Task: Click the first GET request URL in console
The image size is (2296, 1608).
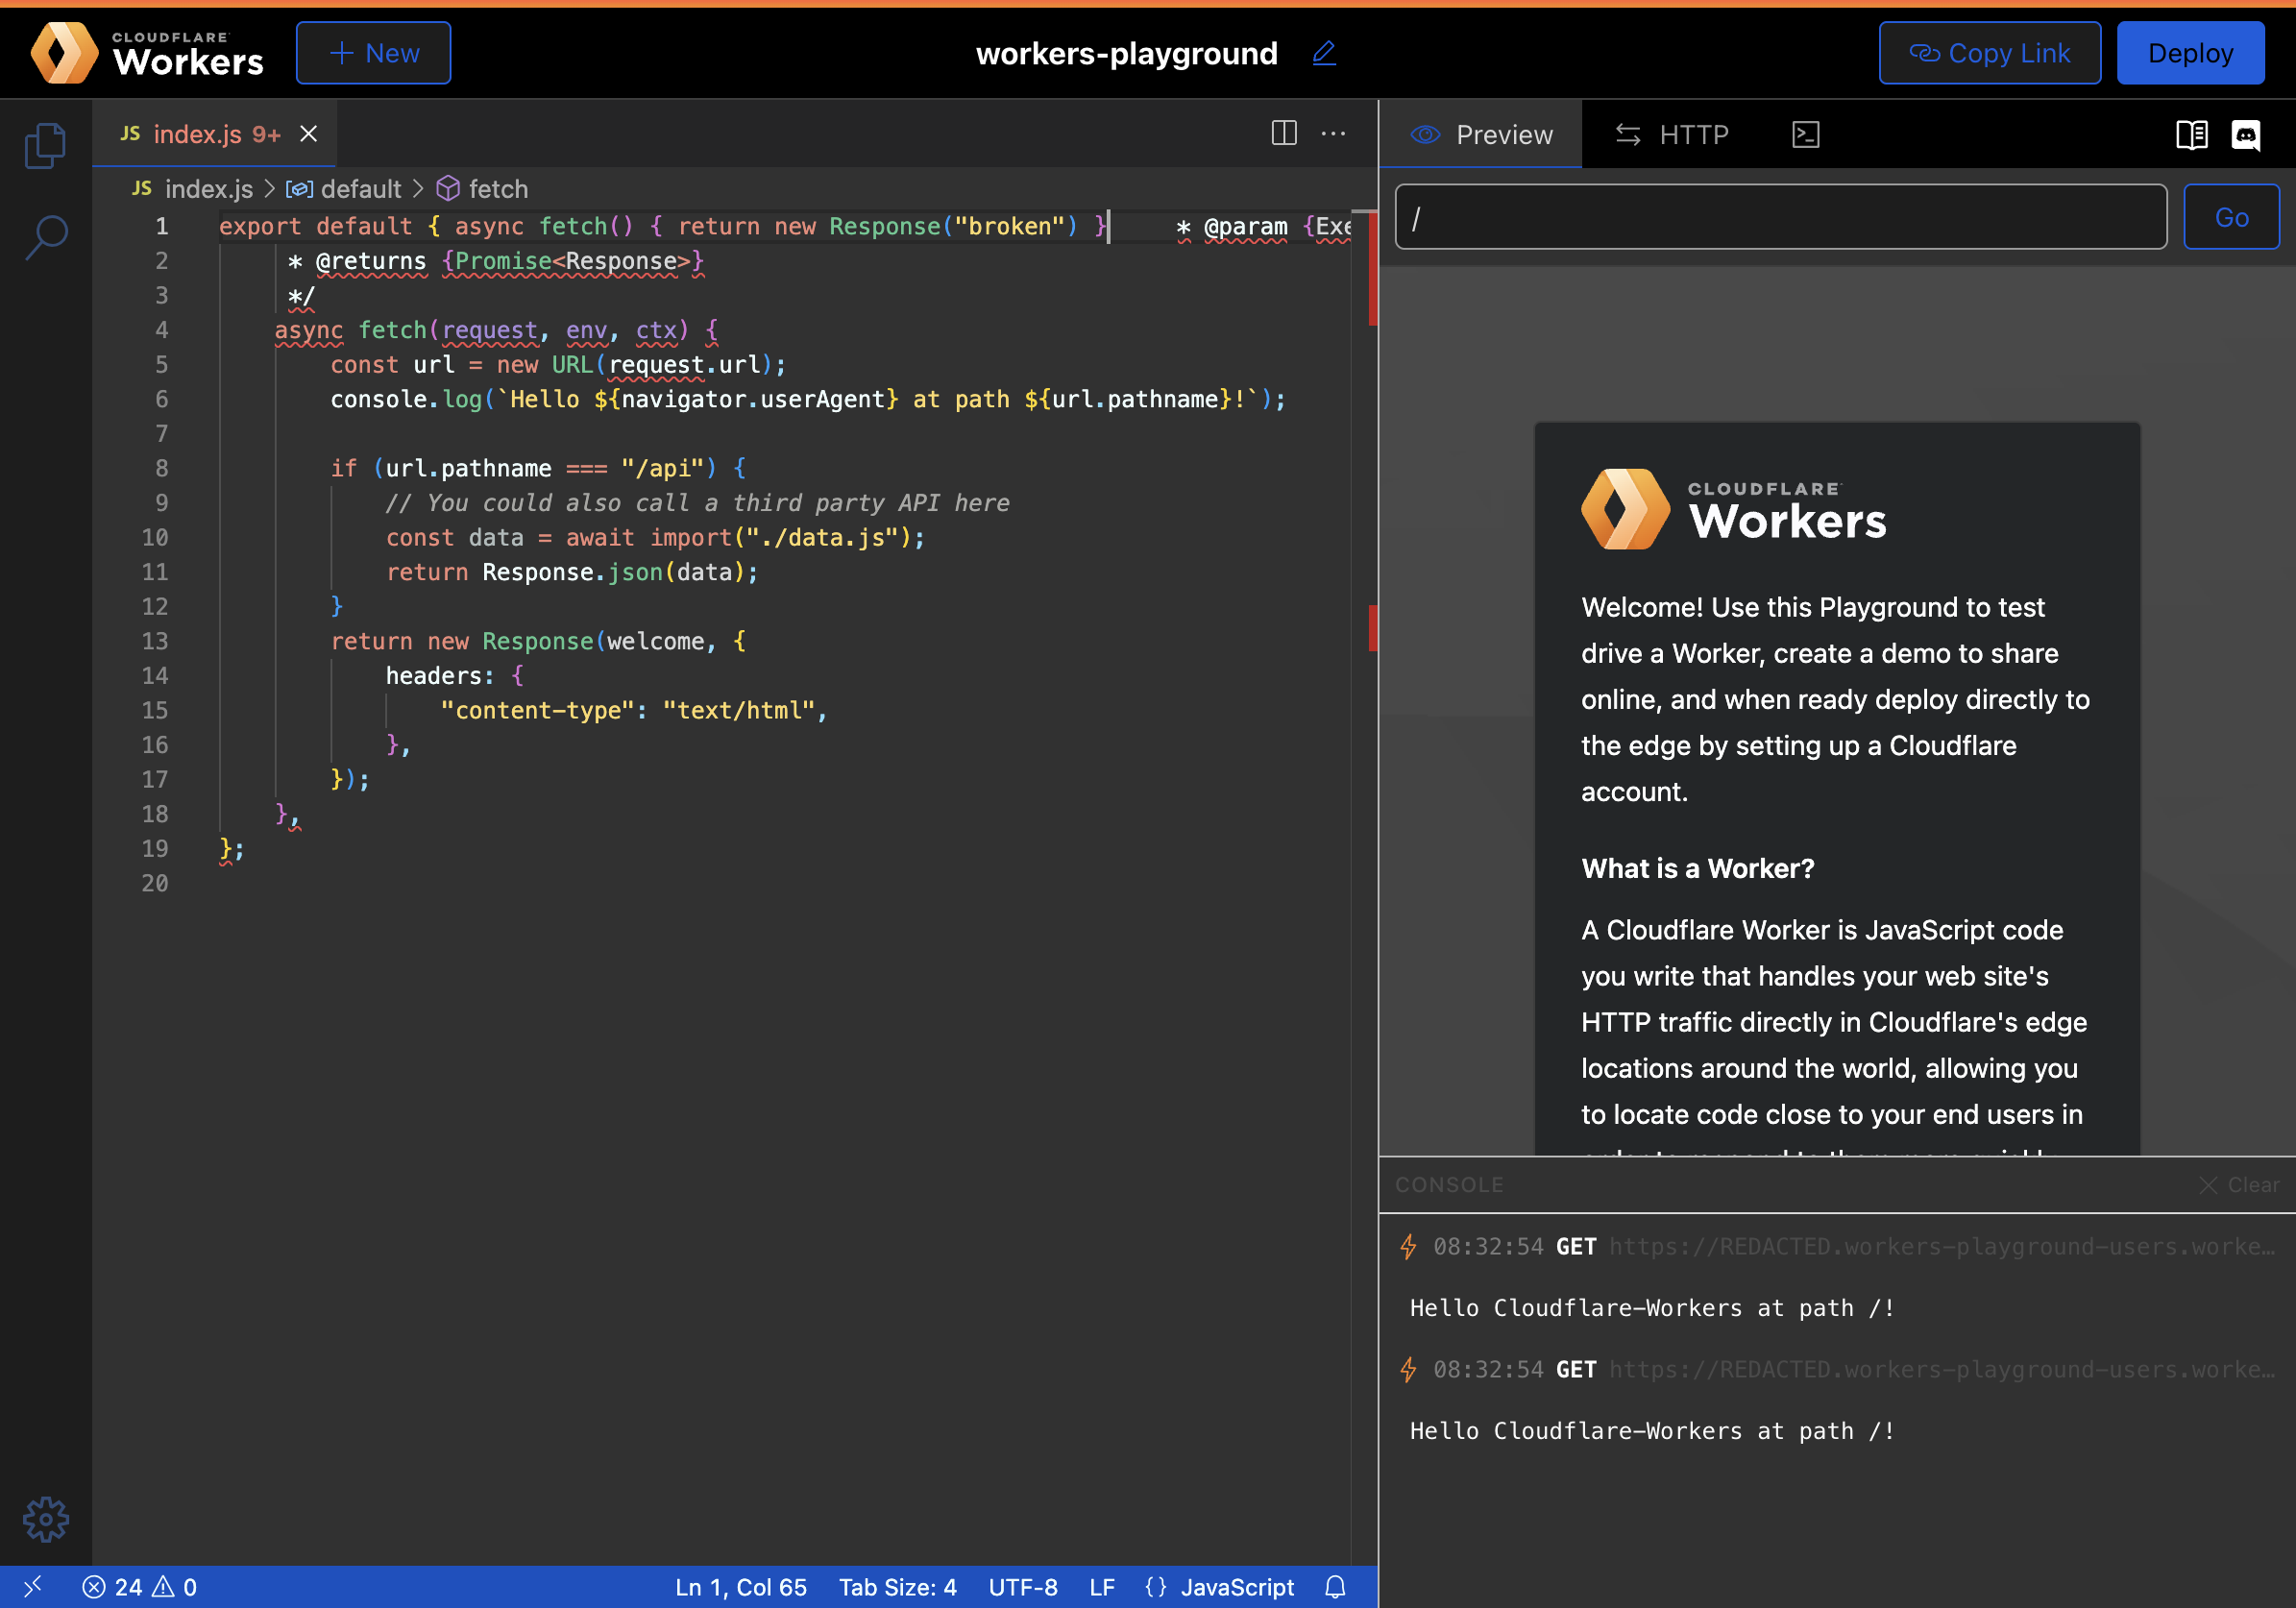Action: tap(1941, 1246)
